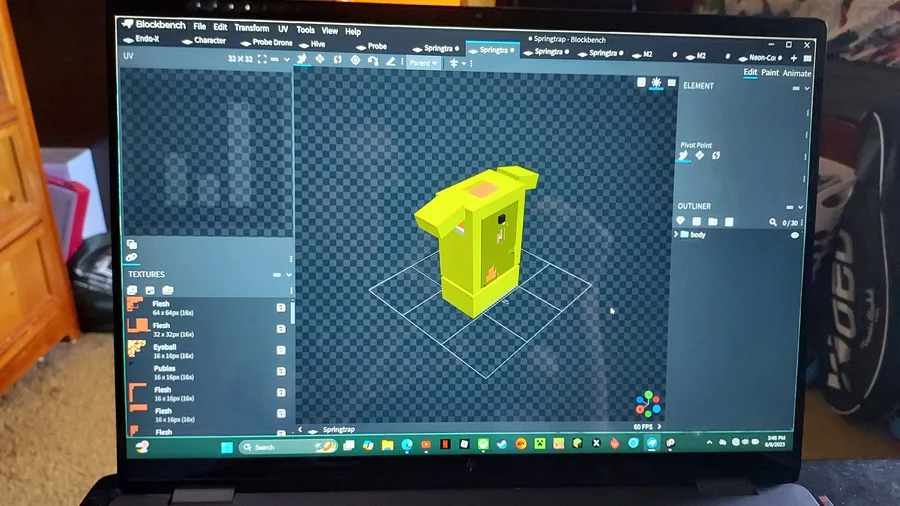This screenshot has width=900, height=506.
Task: Save the Pubies texture
Action: click(281, 371)
